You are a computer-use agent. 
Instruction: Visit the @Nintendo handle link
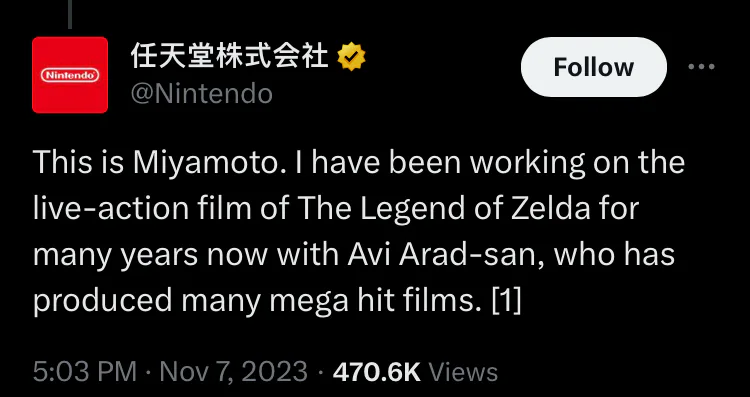tap(201, 94)
